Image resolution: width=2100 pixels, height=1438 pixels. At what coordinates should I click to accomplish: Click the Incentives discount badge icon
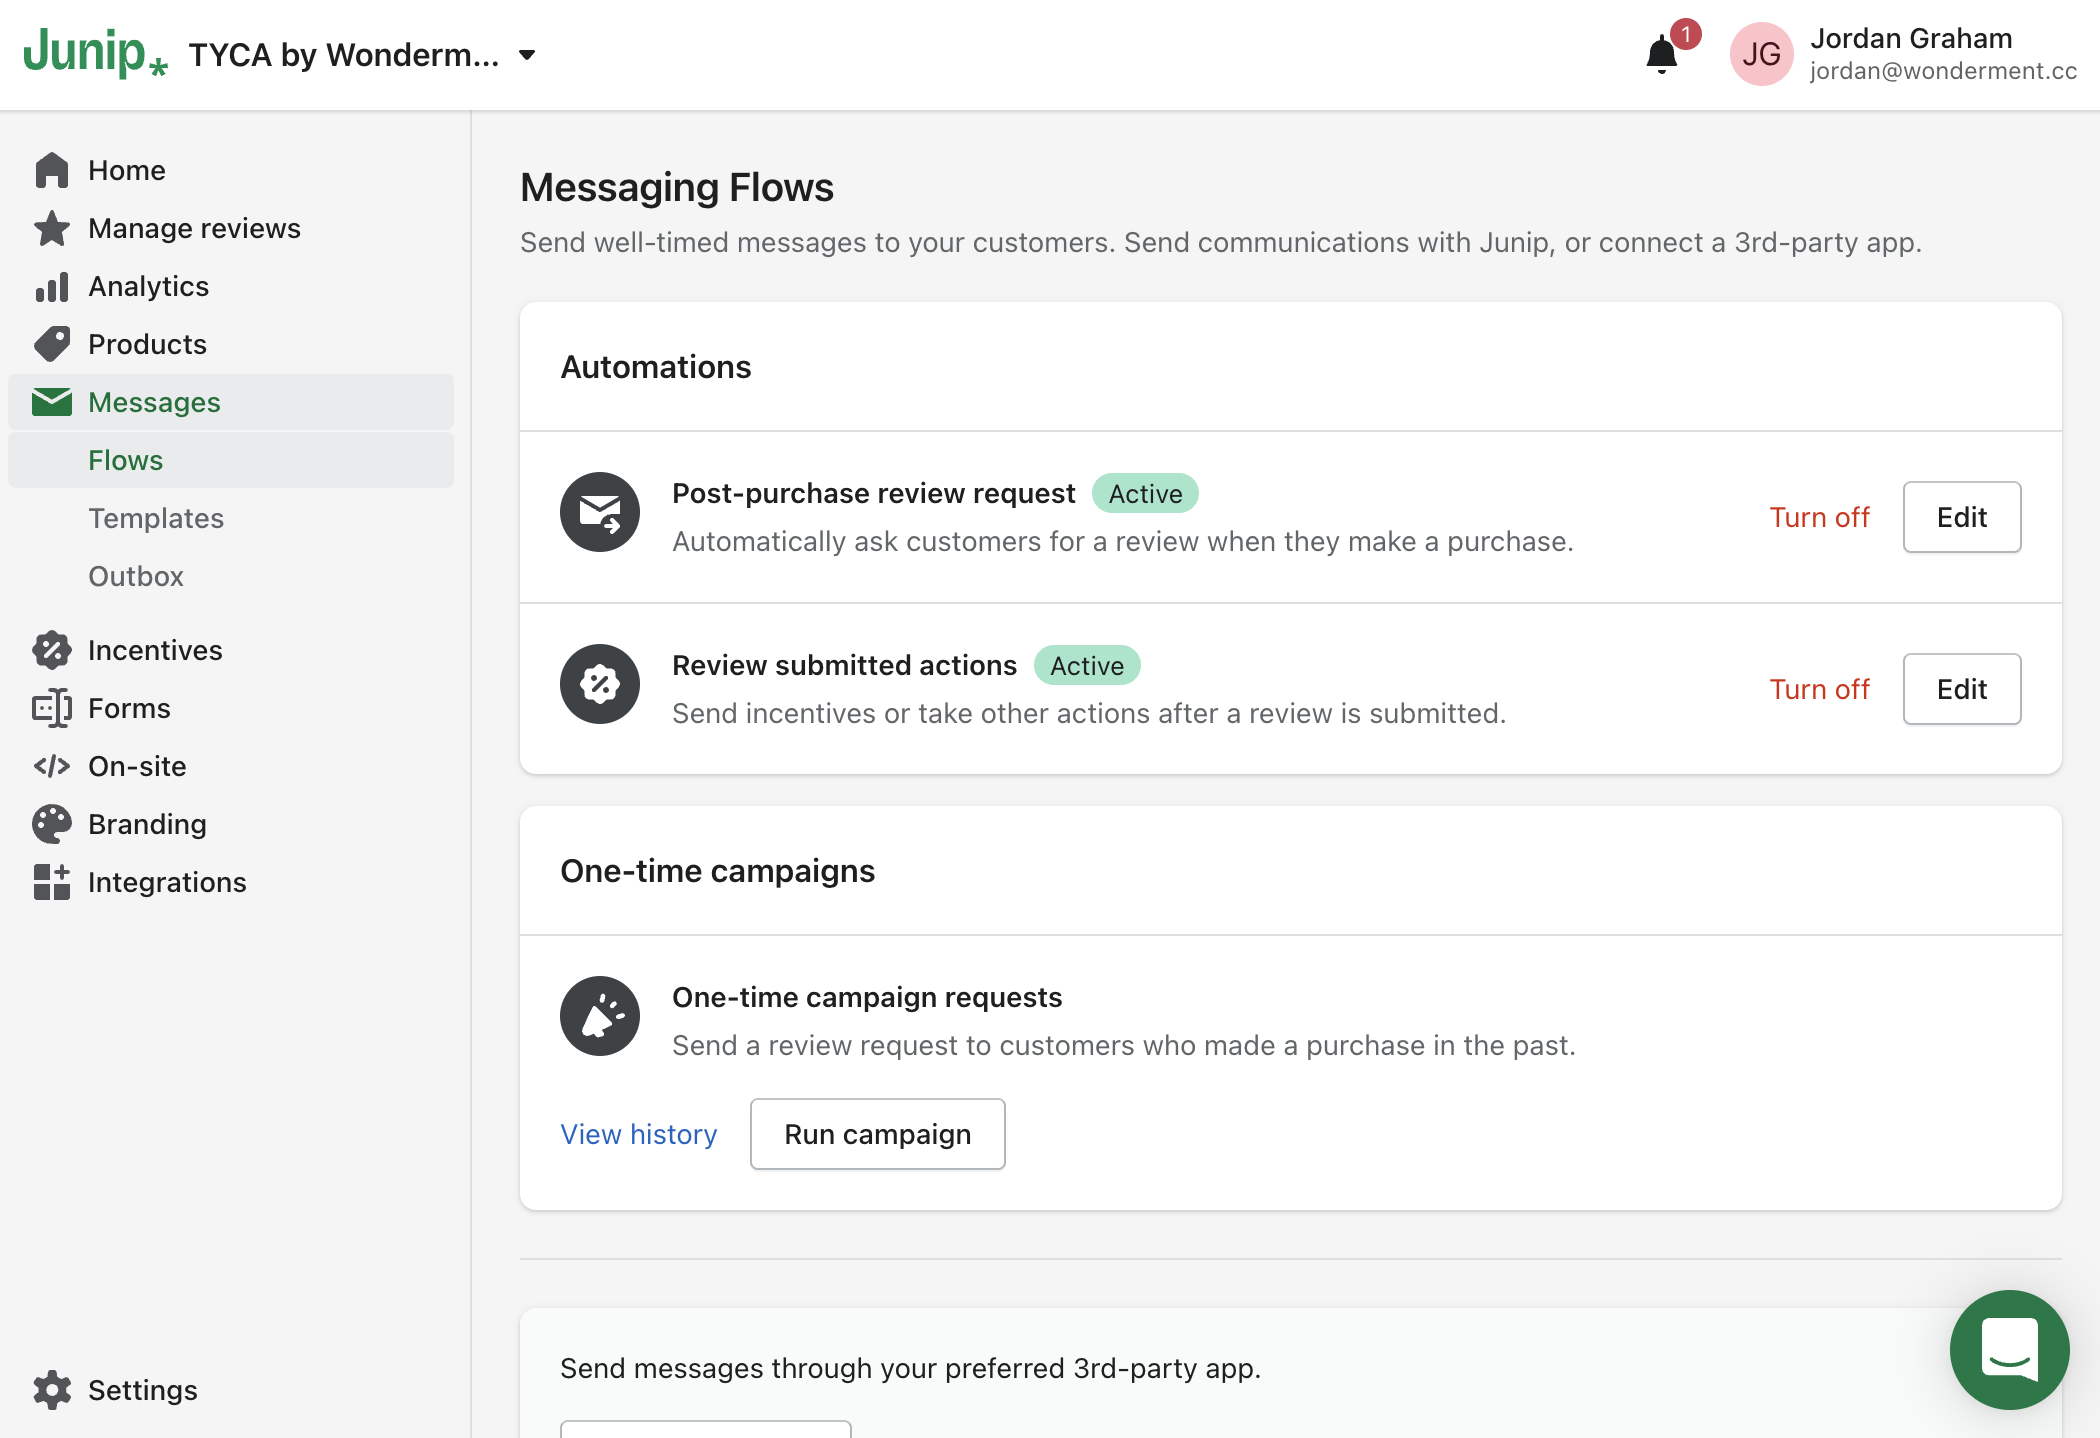[x=52, y=650]
